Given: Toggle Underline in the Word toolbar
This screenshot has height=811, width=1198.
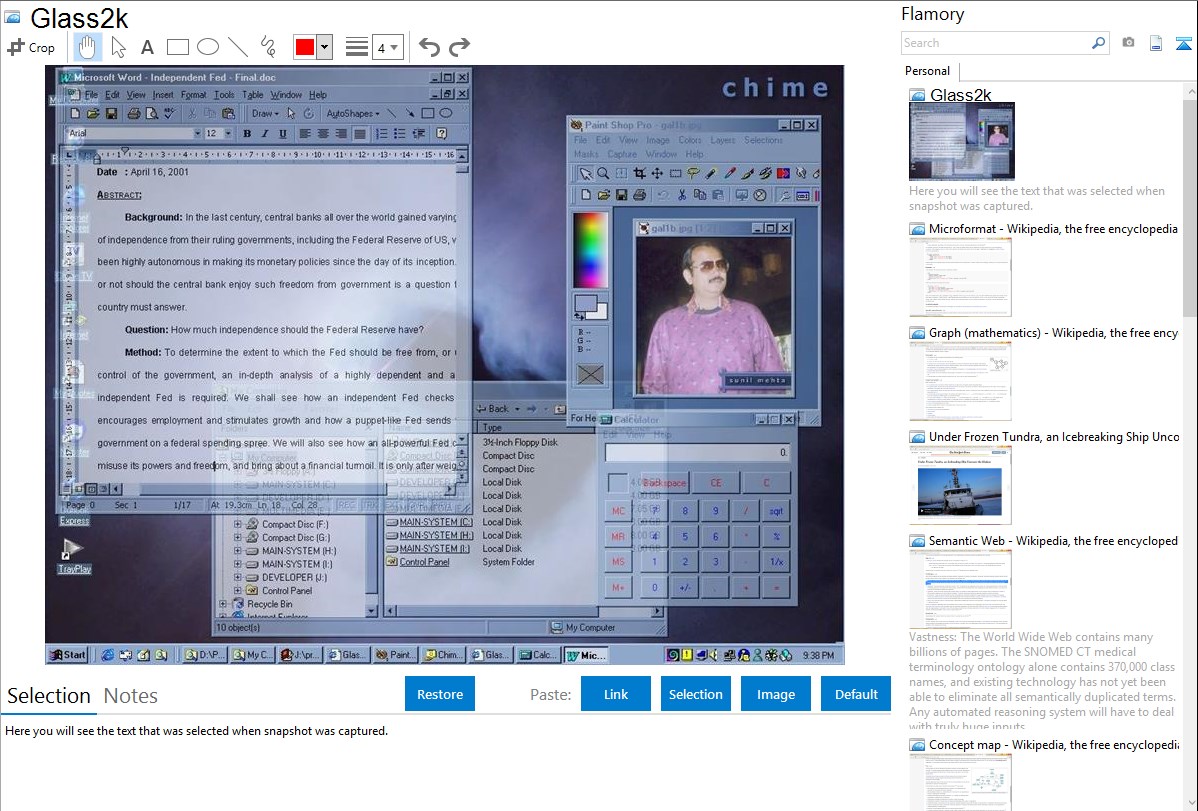Looking at the screenshot, I should point(283,134).
